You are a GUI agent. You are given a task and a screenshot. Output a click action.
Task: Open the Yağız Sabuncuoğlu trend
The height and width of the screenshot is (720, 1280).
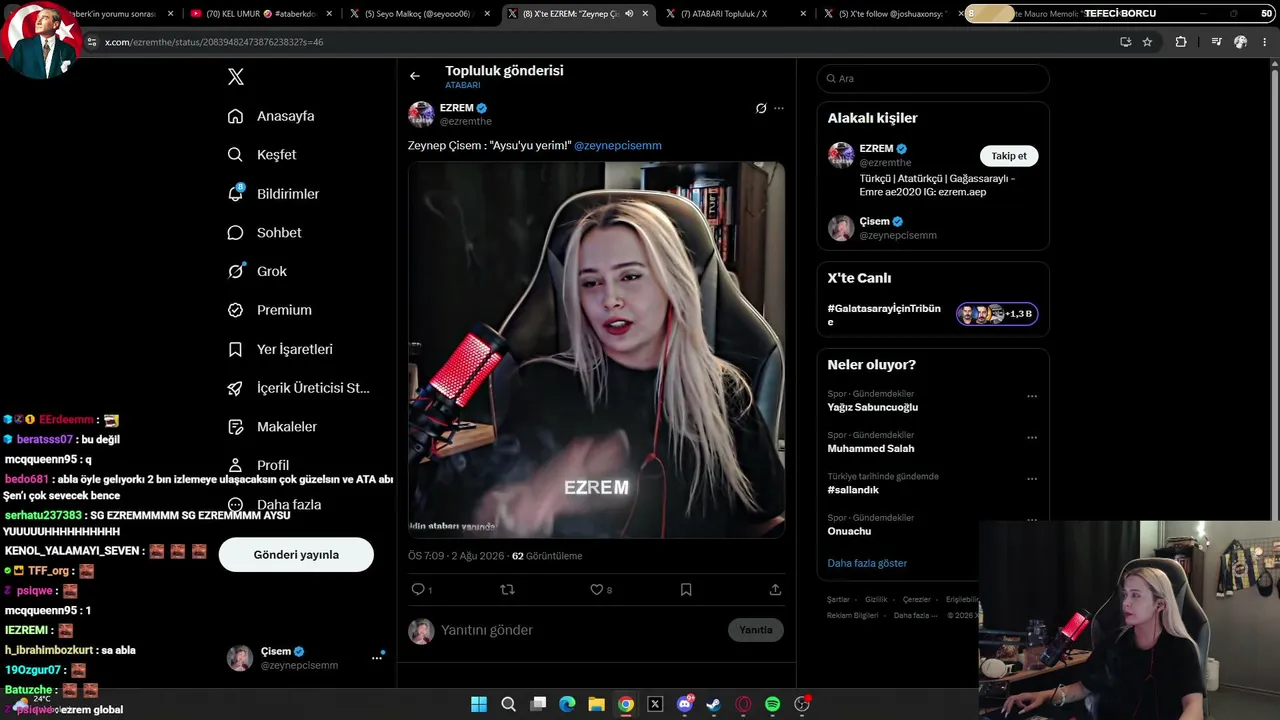[x=872, y=407]
